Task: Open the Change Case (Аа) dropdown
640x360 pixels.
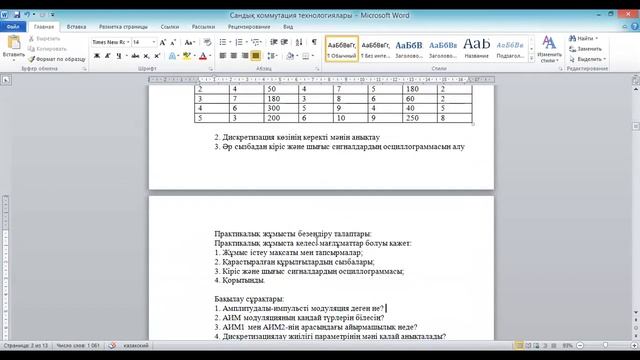Action: pos(189,42)
